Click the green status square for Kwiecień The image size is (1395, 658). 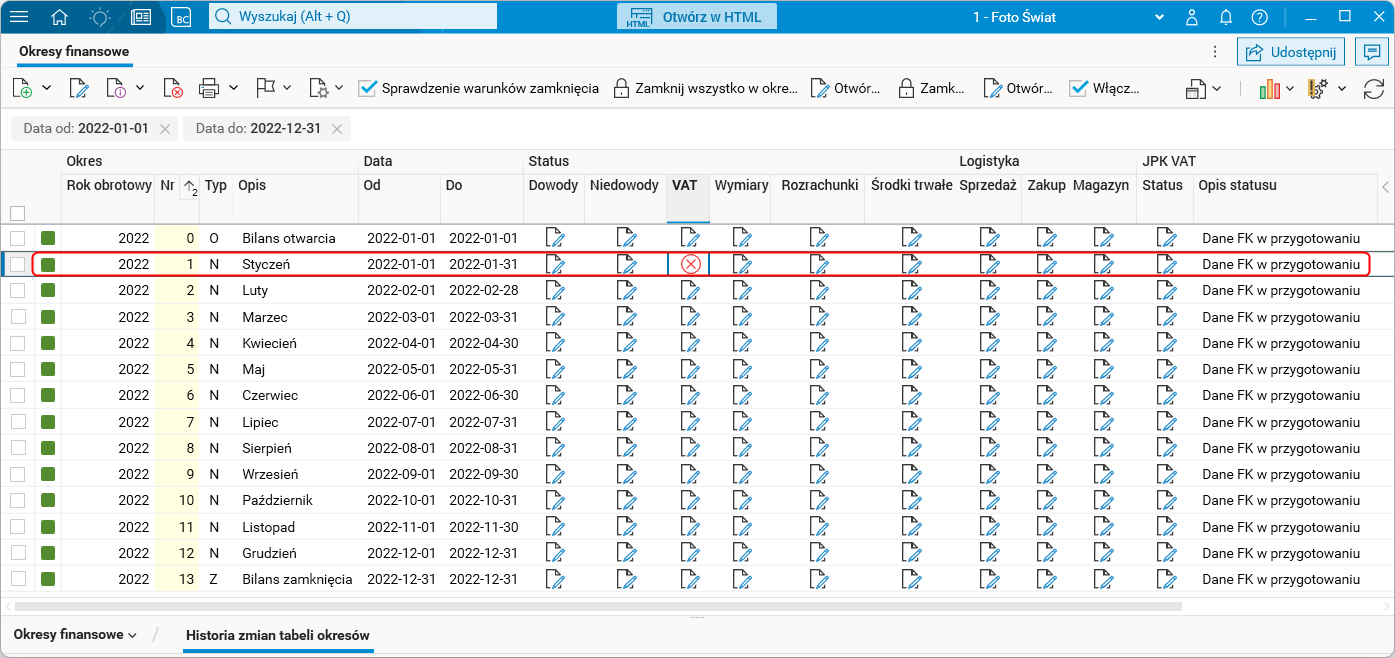coord(48,343)
